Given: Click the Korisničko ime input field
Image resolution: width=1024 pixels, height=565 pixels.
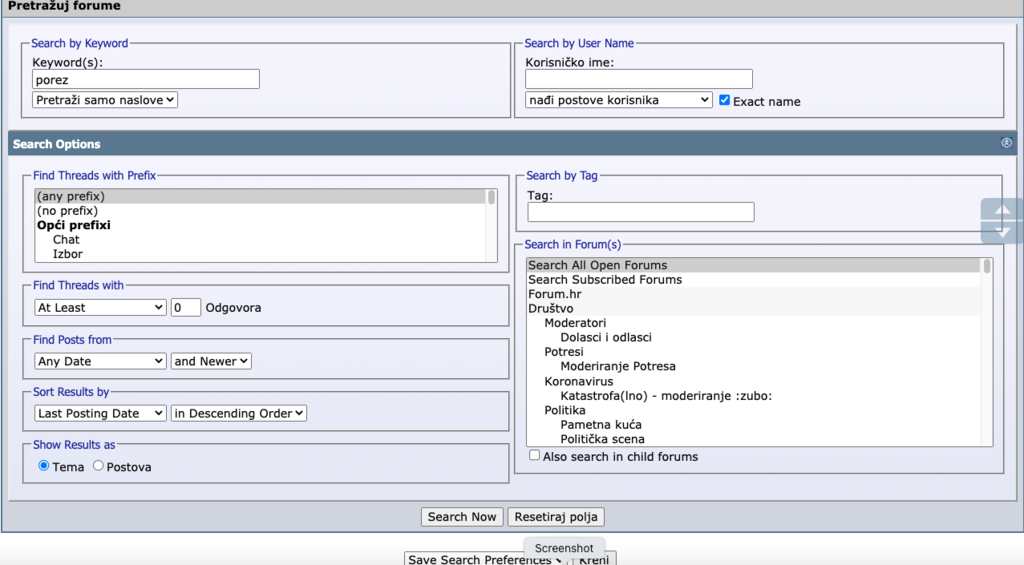Looking at the screenshot, I should [639, 80].
